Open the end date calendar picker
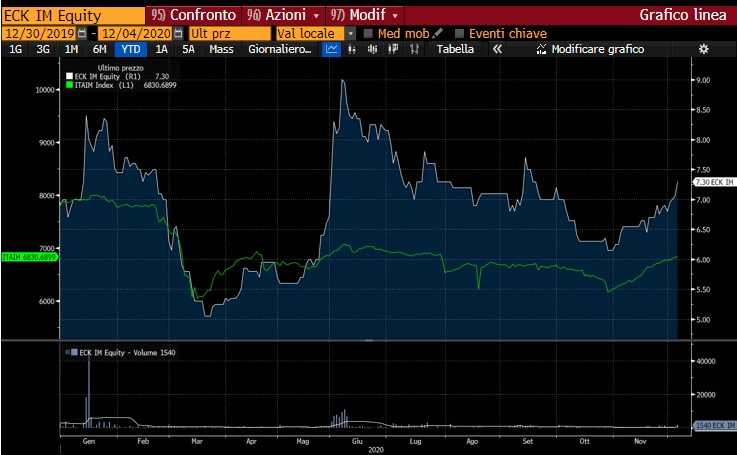 tap(179, 33)
